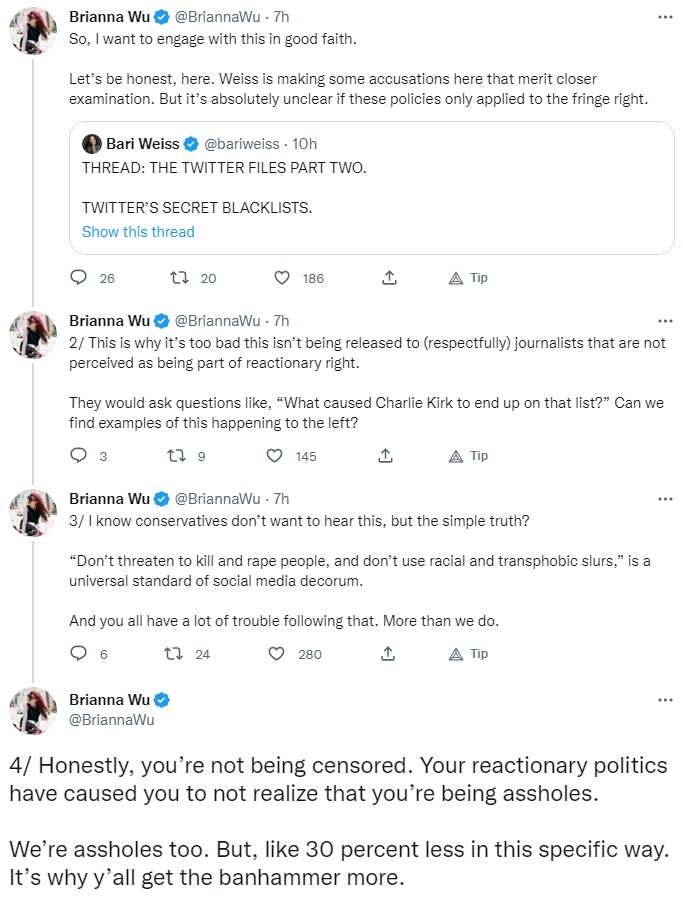The height and width of the screenshot is (903, 683).
Task: Tip the author on the 3/ tweet
Action: 468,654
